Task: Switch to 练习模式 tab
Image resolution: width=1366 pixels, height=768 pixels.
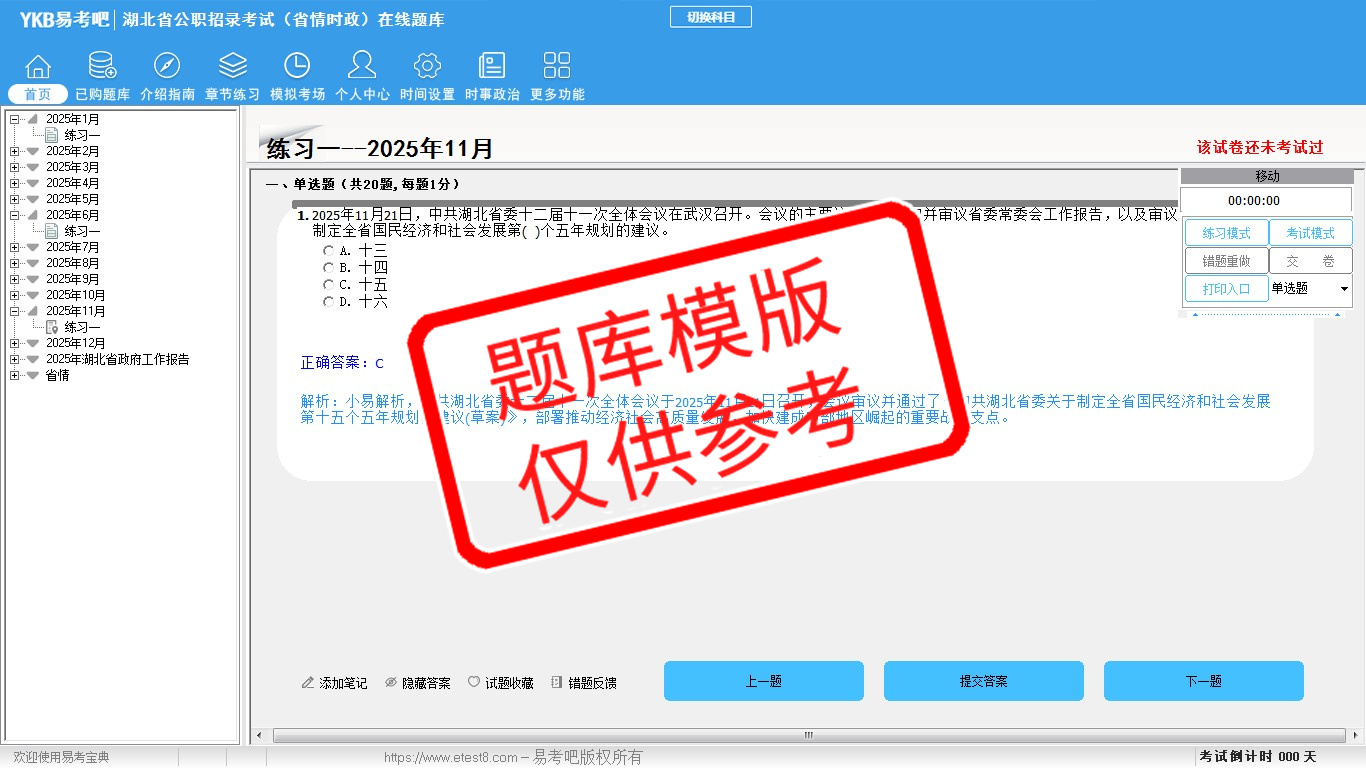Action: point(1226,233)
